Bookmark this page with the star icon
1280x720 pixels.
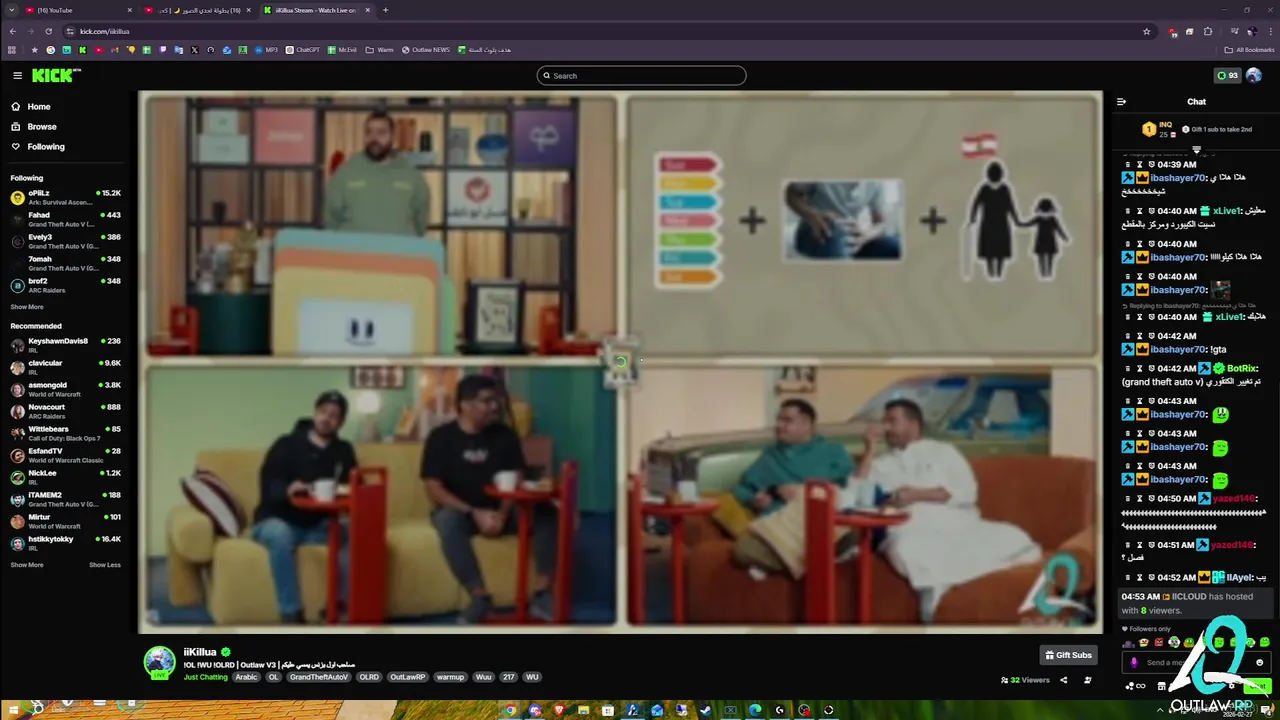tap(1146, 31)
